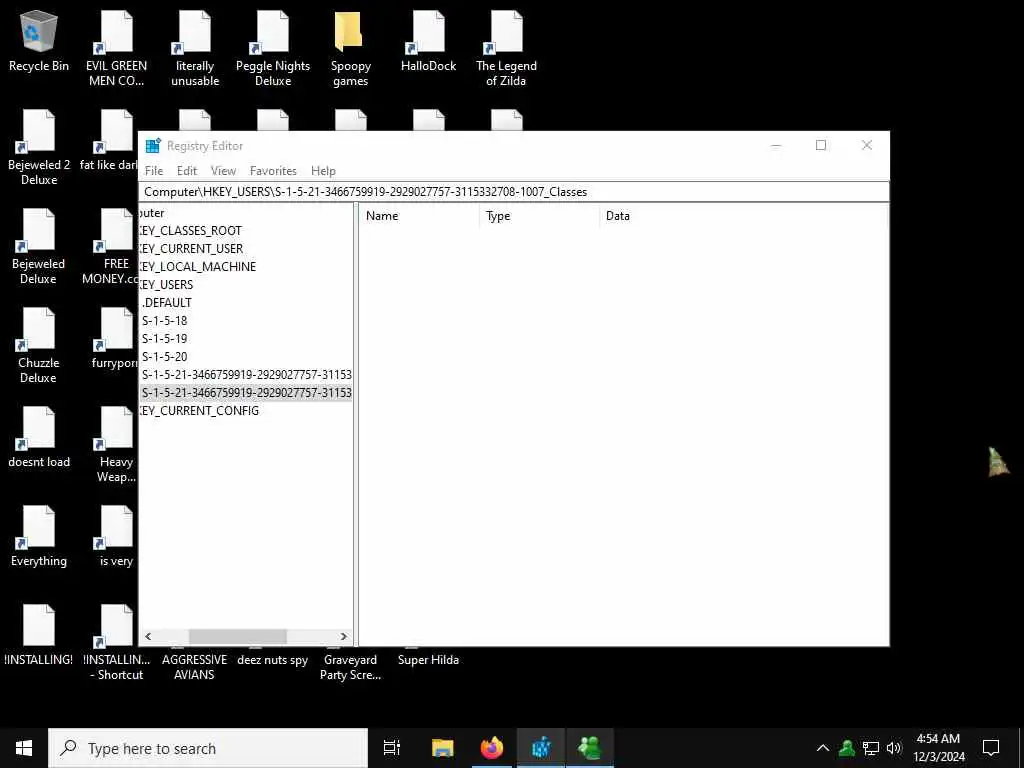
Task: Select HKEY_LOCAL_MACHINE in the registry tree
Action: point(198,266)
